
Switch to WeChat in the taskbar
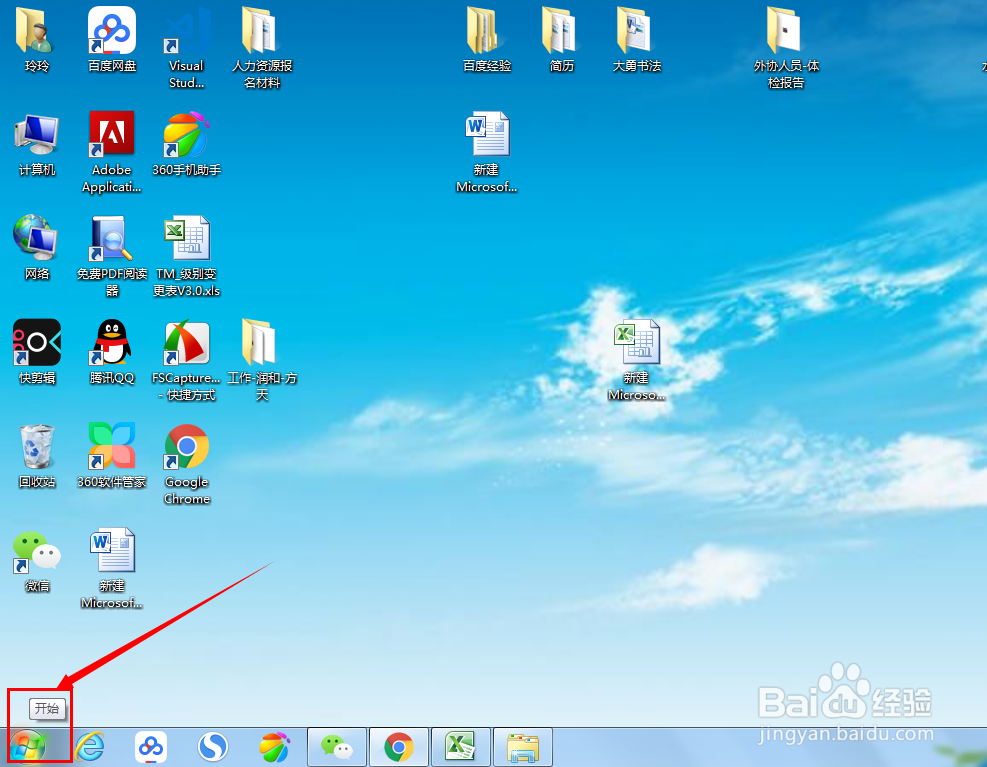[337, 747]
